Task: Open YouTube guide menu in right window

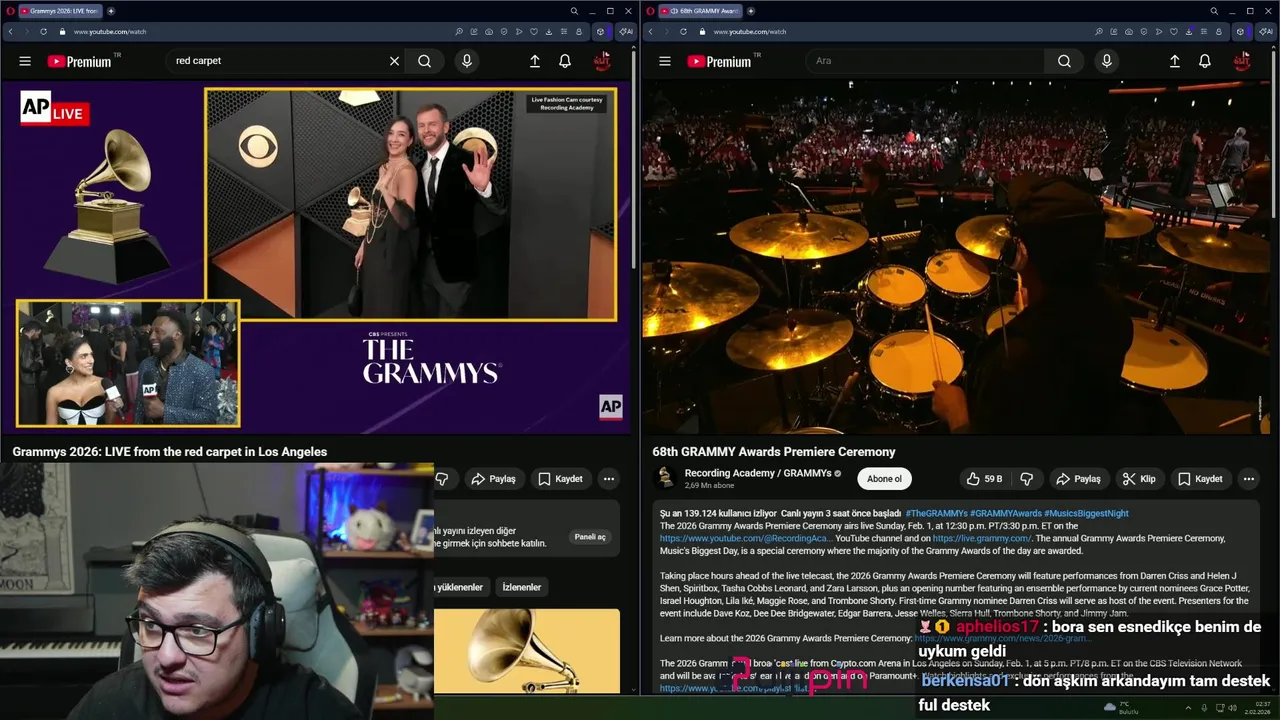Action: [665, 61]
